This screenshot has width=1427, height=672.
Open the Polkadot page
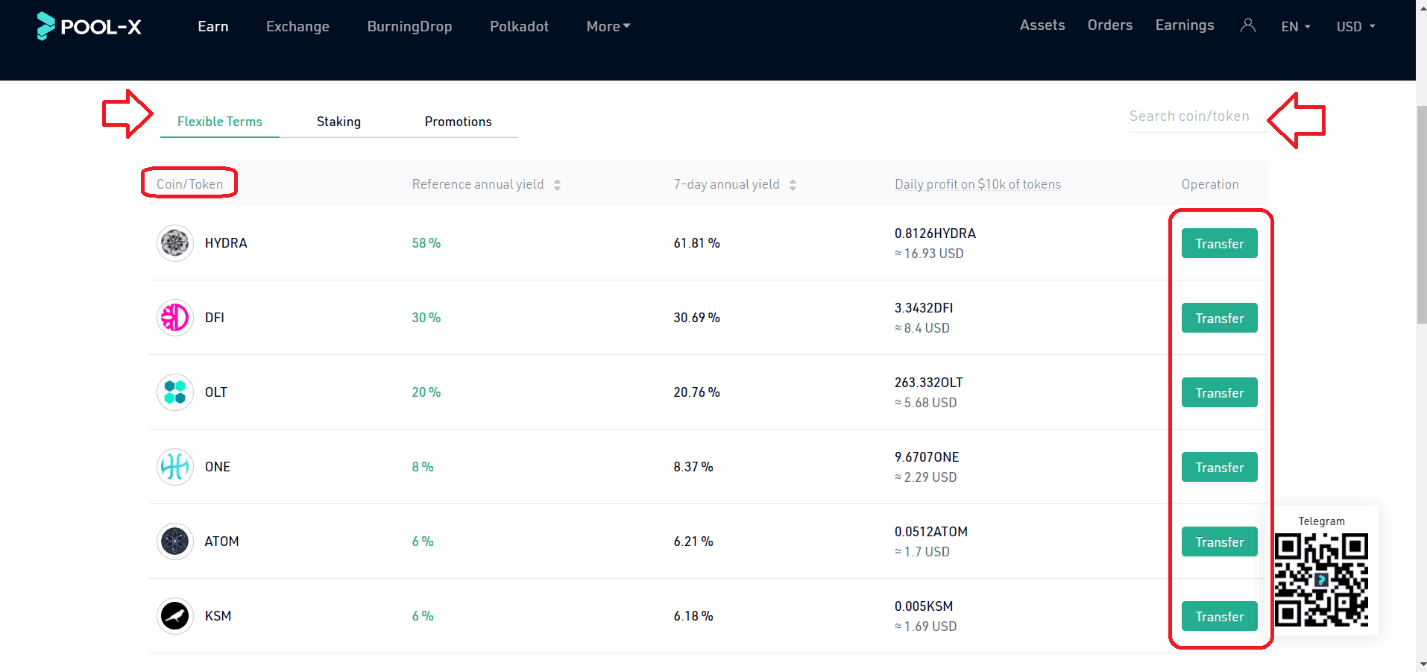coord(519,26)
